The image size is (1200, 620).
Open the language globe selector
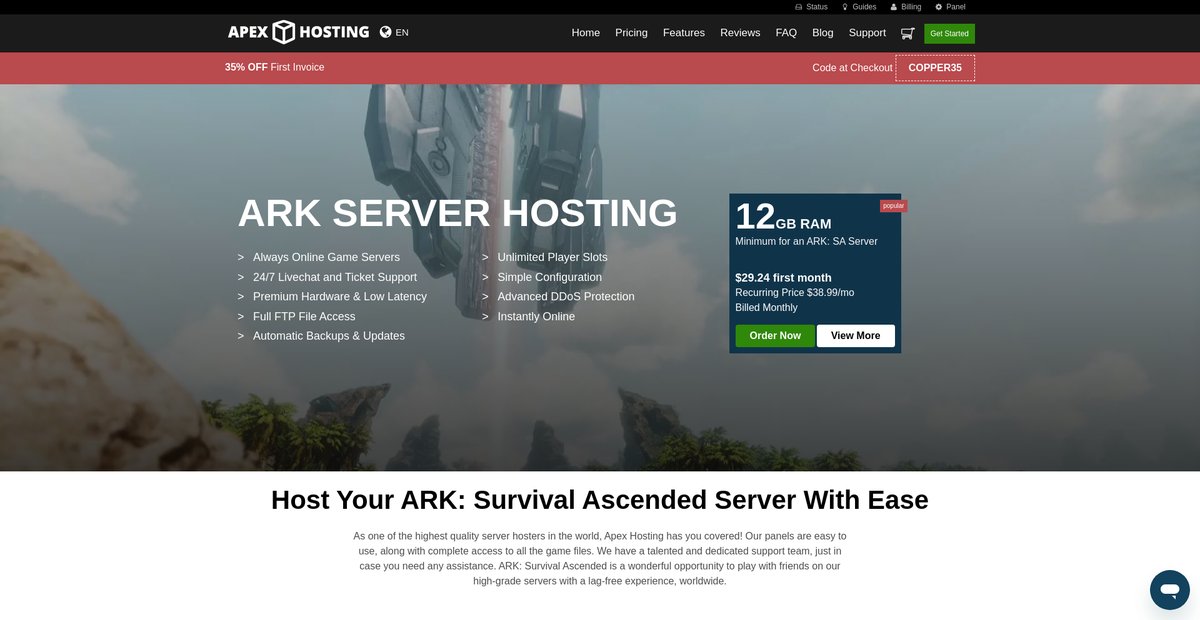(386, 32)
